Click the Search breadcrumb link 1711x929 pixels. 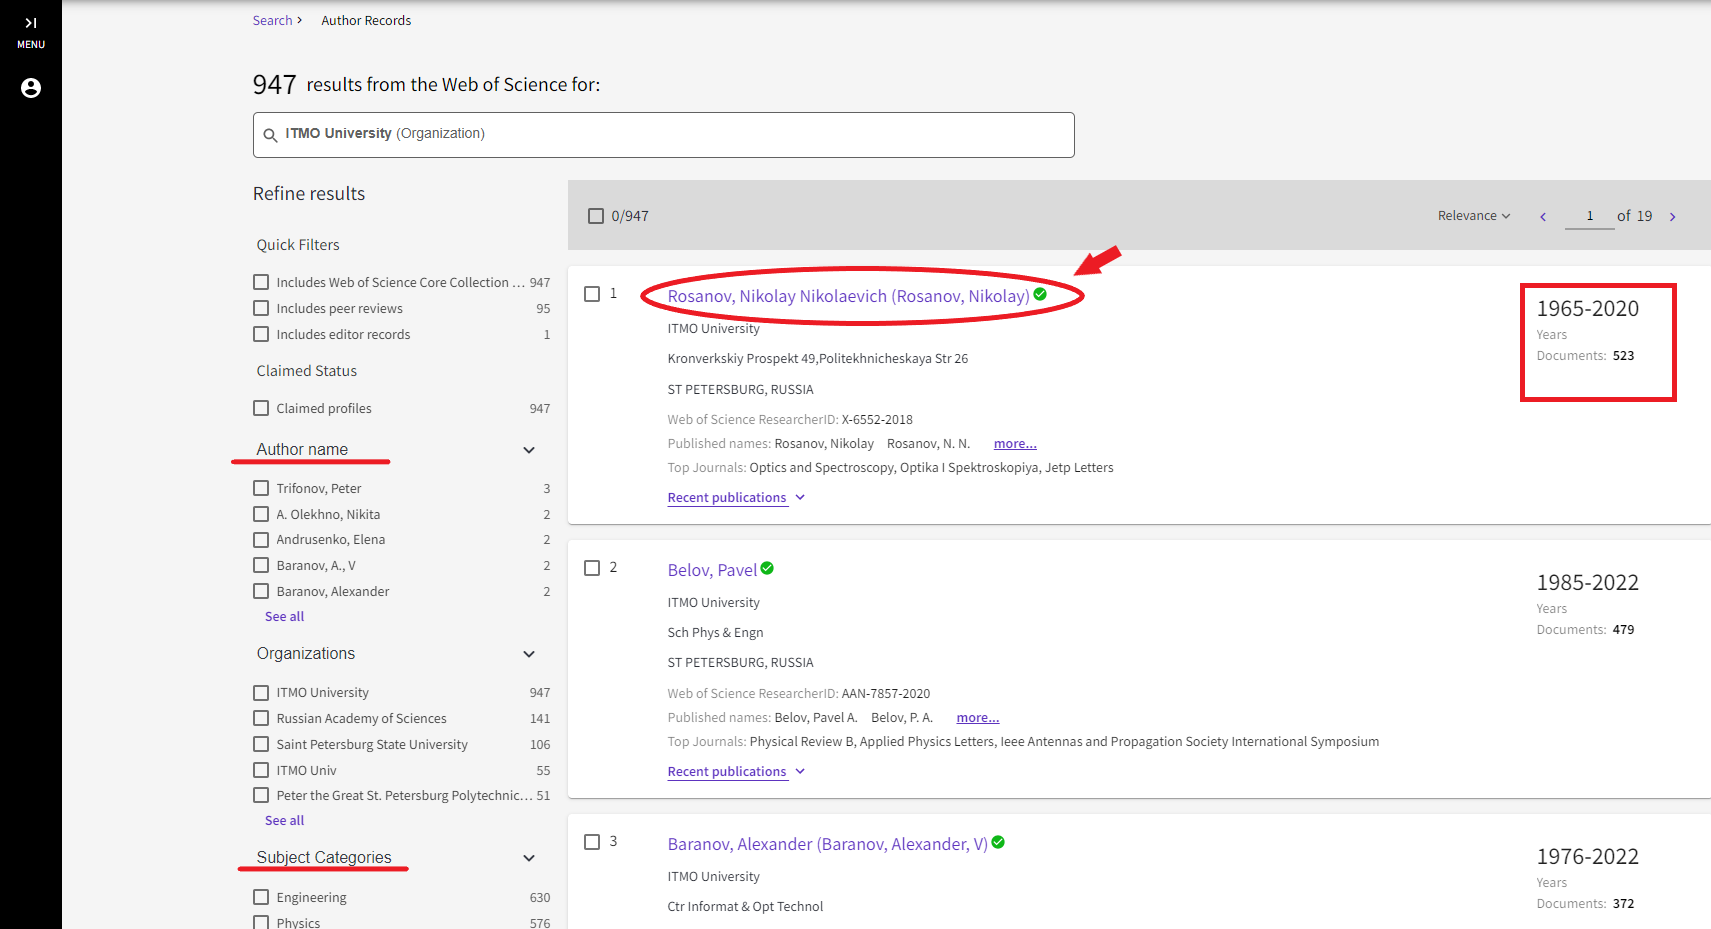pyautogui.click(x=272, y=20)
